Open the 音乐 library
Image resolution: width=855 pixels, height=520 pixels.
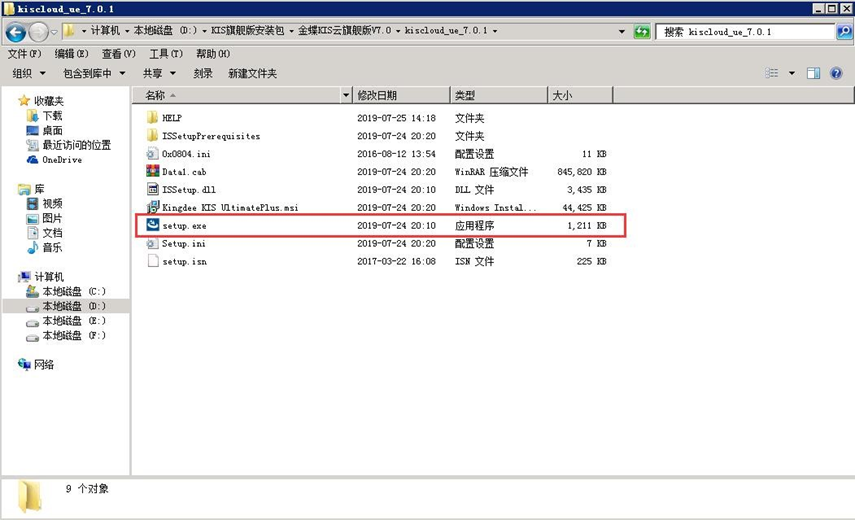52,247
